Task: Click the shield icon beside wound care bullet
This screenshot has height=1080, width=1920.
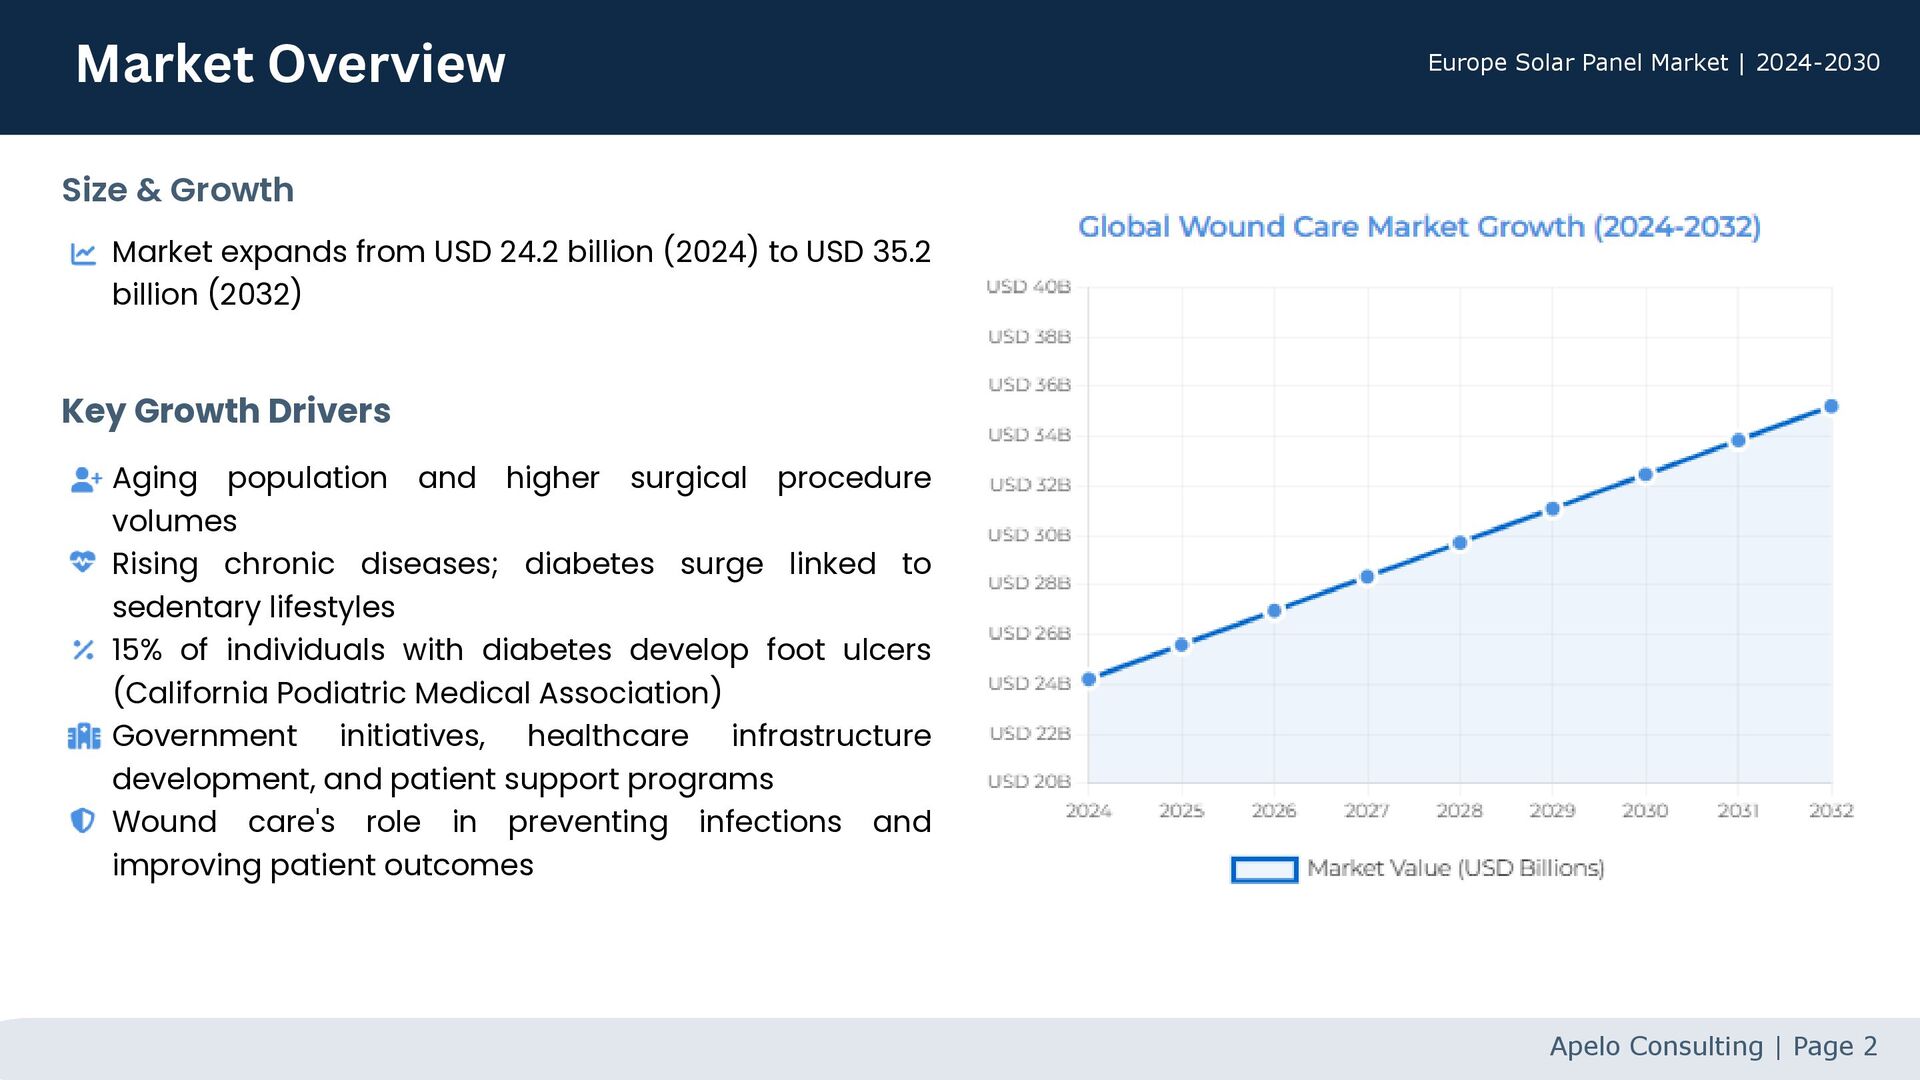Action: [83, 821]
